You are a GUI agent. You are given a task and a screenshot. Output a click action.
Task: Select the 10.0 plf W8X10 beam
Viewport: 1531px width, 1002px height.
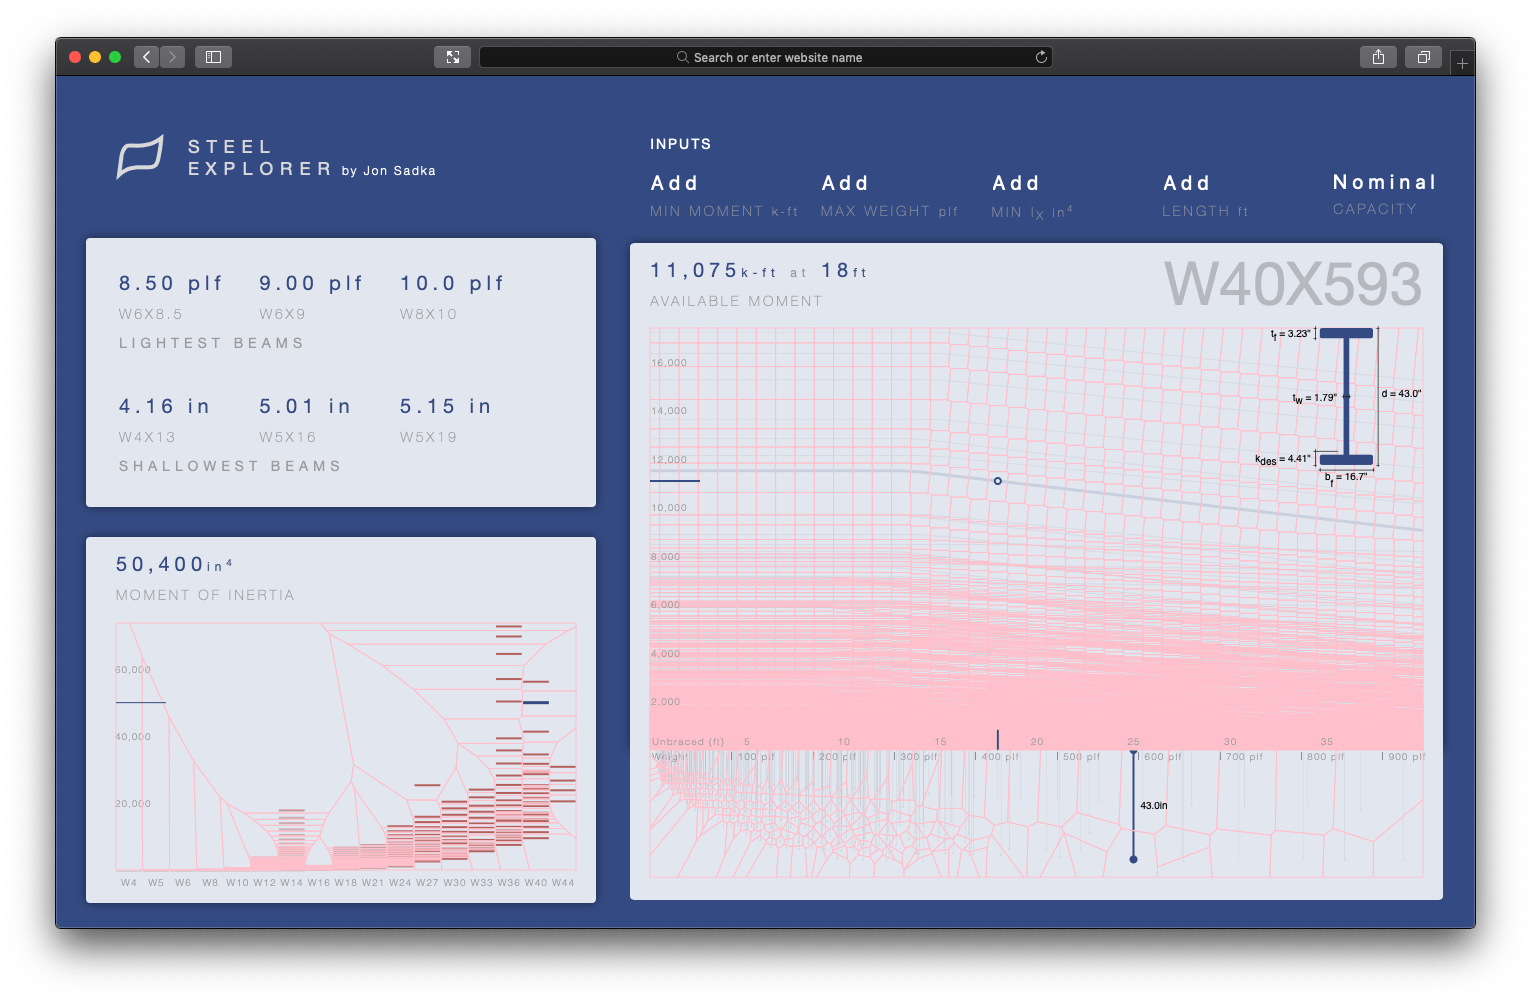coord(452,297)
